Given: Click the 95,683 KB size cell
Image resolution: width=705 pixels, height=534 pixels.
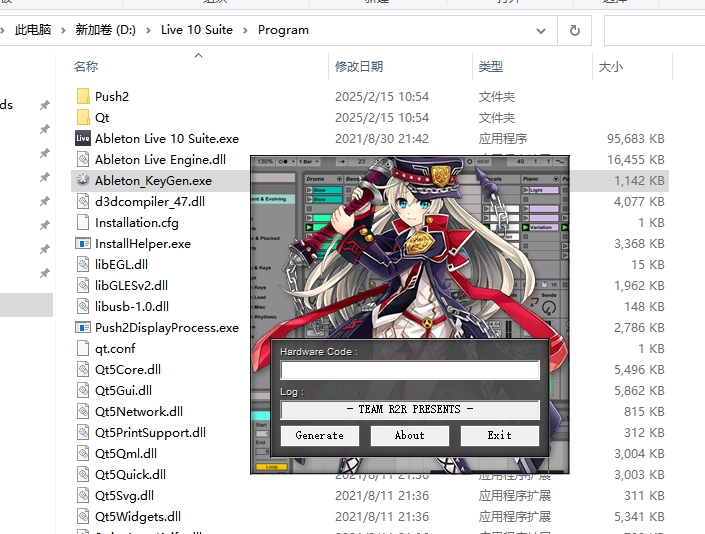Looking at the screenshot, I should coord(636,138).
